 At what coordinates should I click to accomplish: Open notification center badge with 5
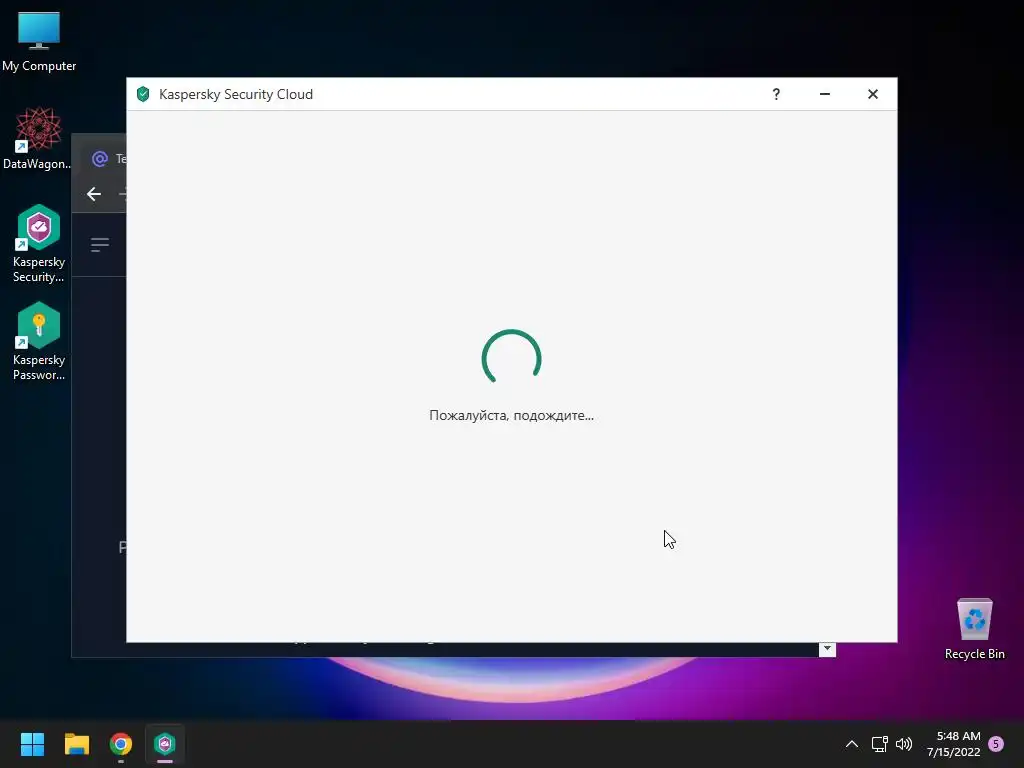tap(996, 744)
